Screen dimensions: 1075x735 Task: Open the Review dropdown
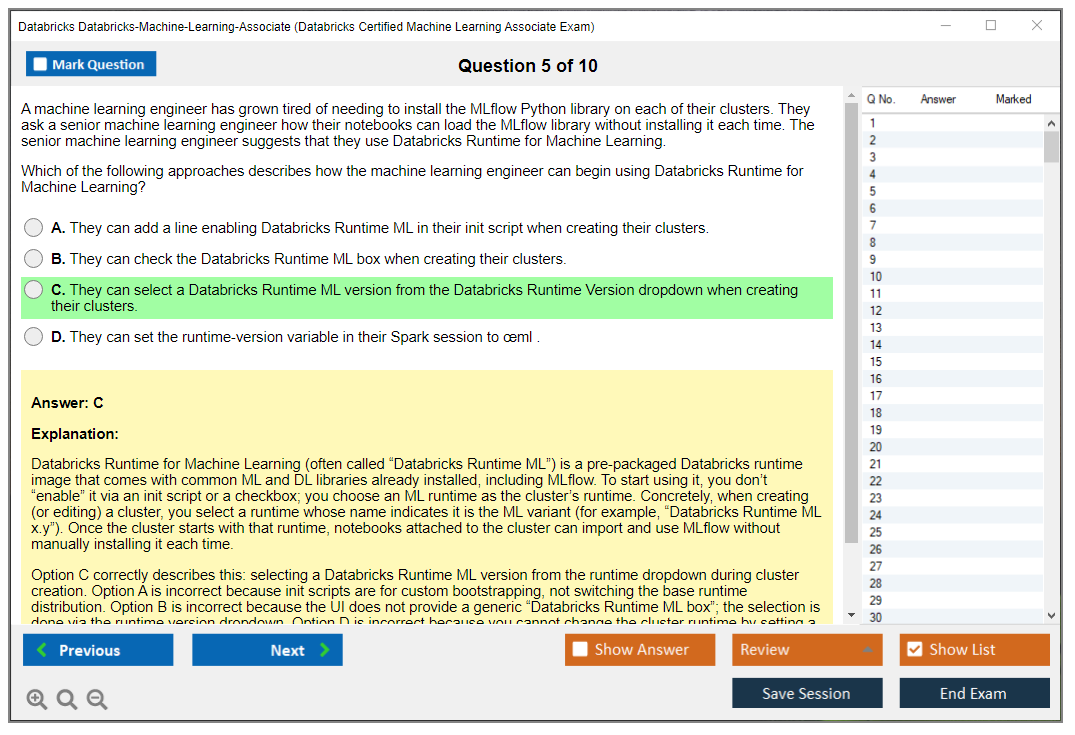[806, 649]
